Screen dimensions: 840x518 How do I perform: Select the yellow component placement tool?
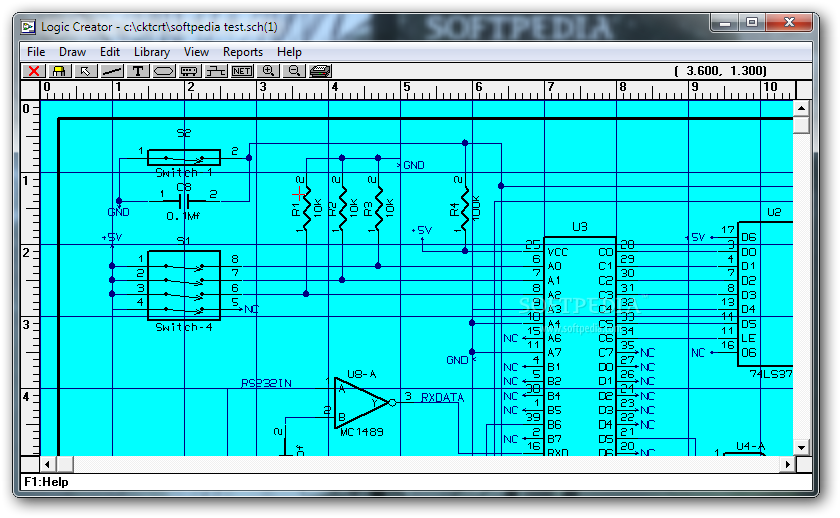[59, 71]
